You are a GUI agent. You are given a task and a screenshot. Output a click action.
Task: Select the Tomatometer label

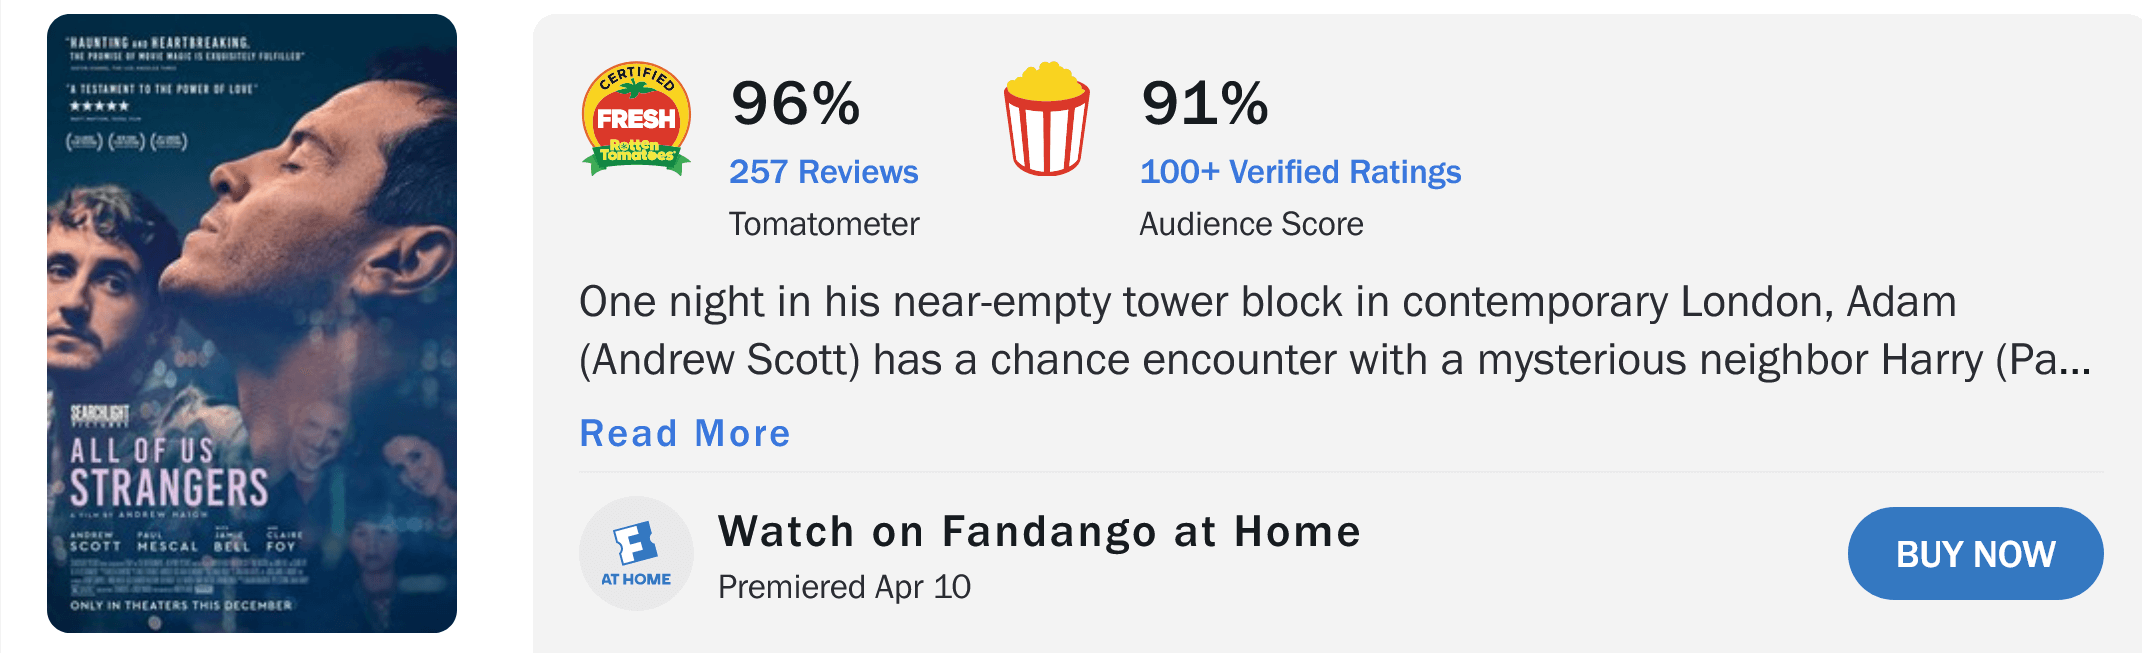[x=823, y=224]
